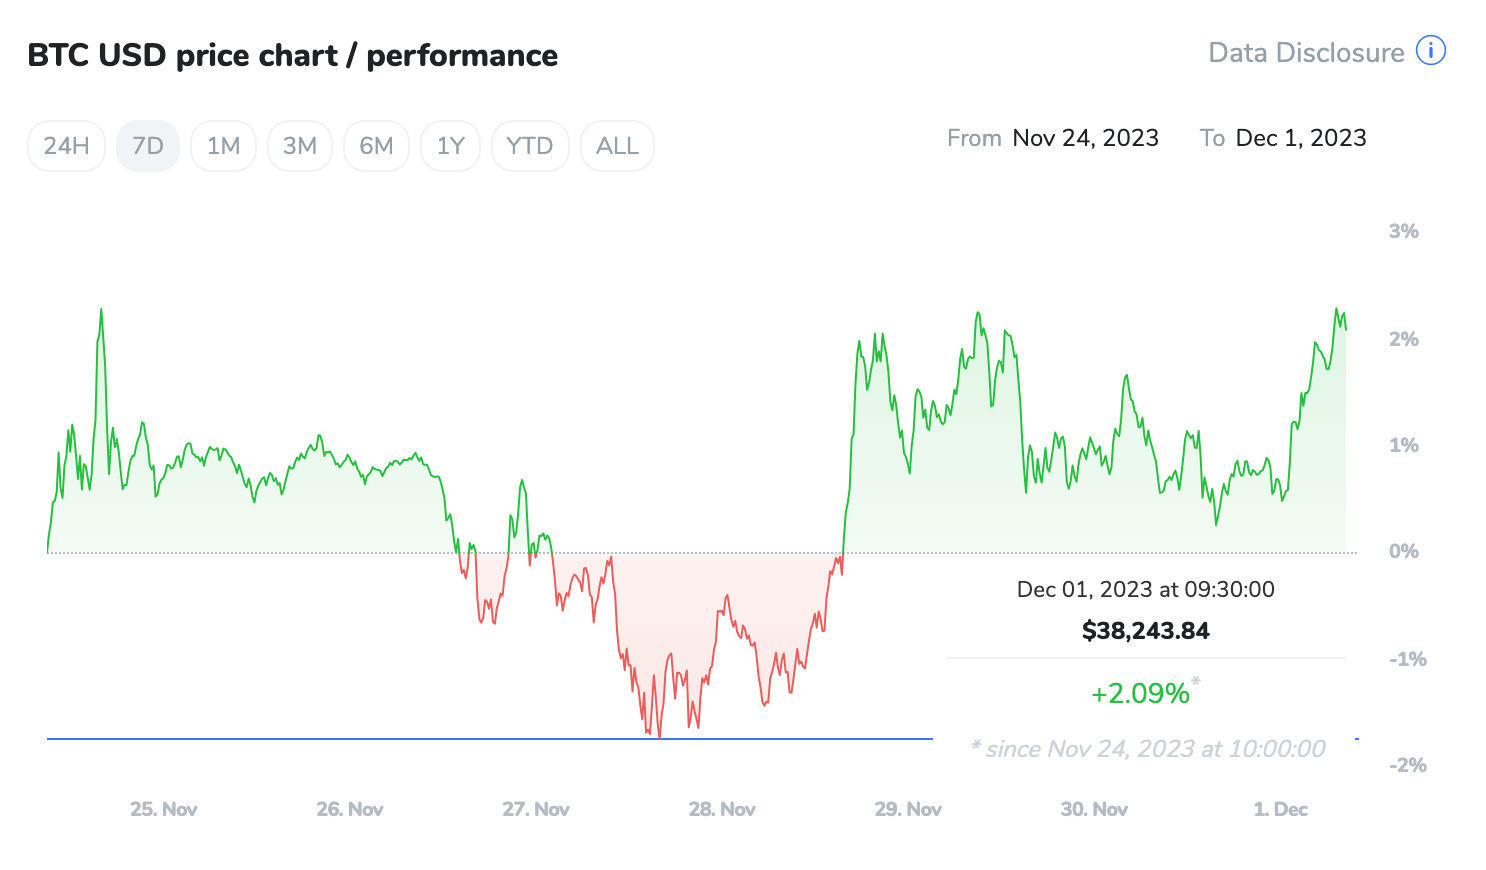This screenshot has width=1486, height=870.
Task: Switch to the 1Y view
Action: coord(450,145)
